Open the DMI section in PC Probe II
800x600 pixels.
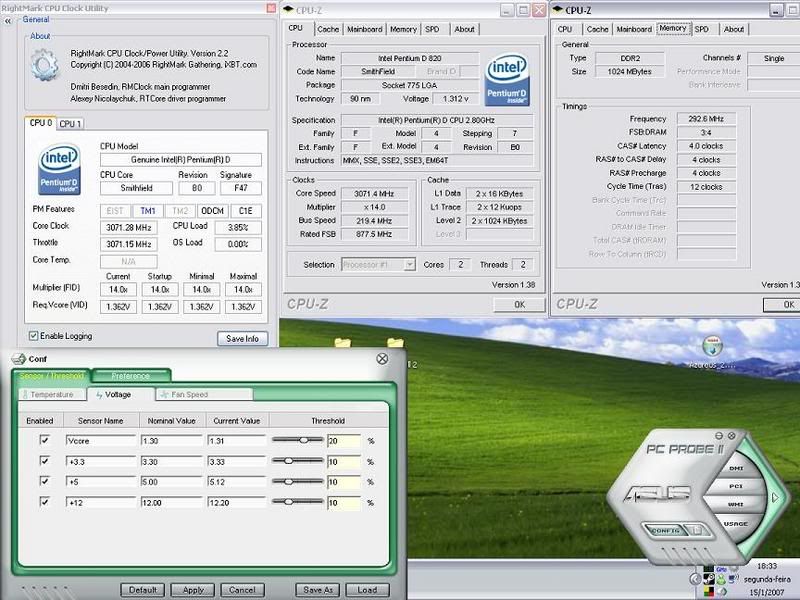coord(736,468)
